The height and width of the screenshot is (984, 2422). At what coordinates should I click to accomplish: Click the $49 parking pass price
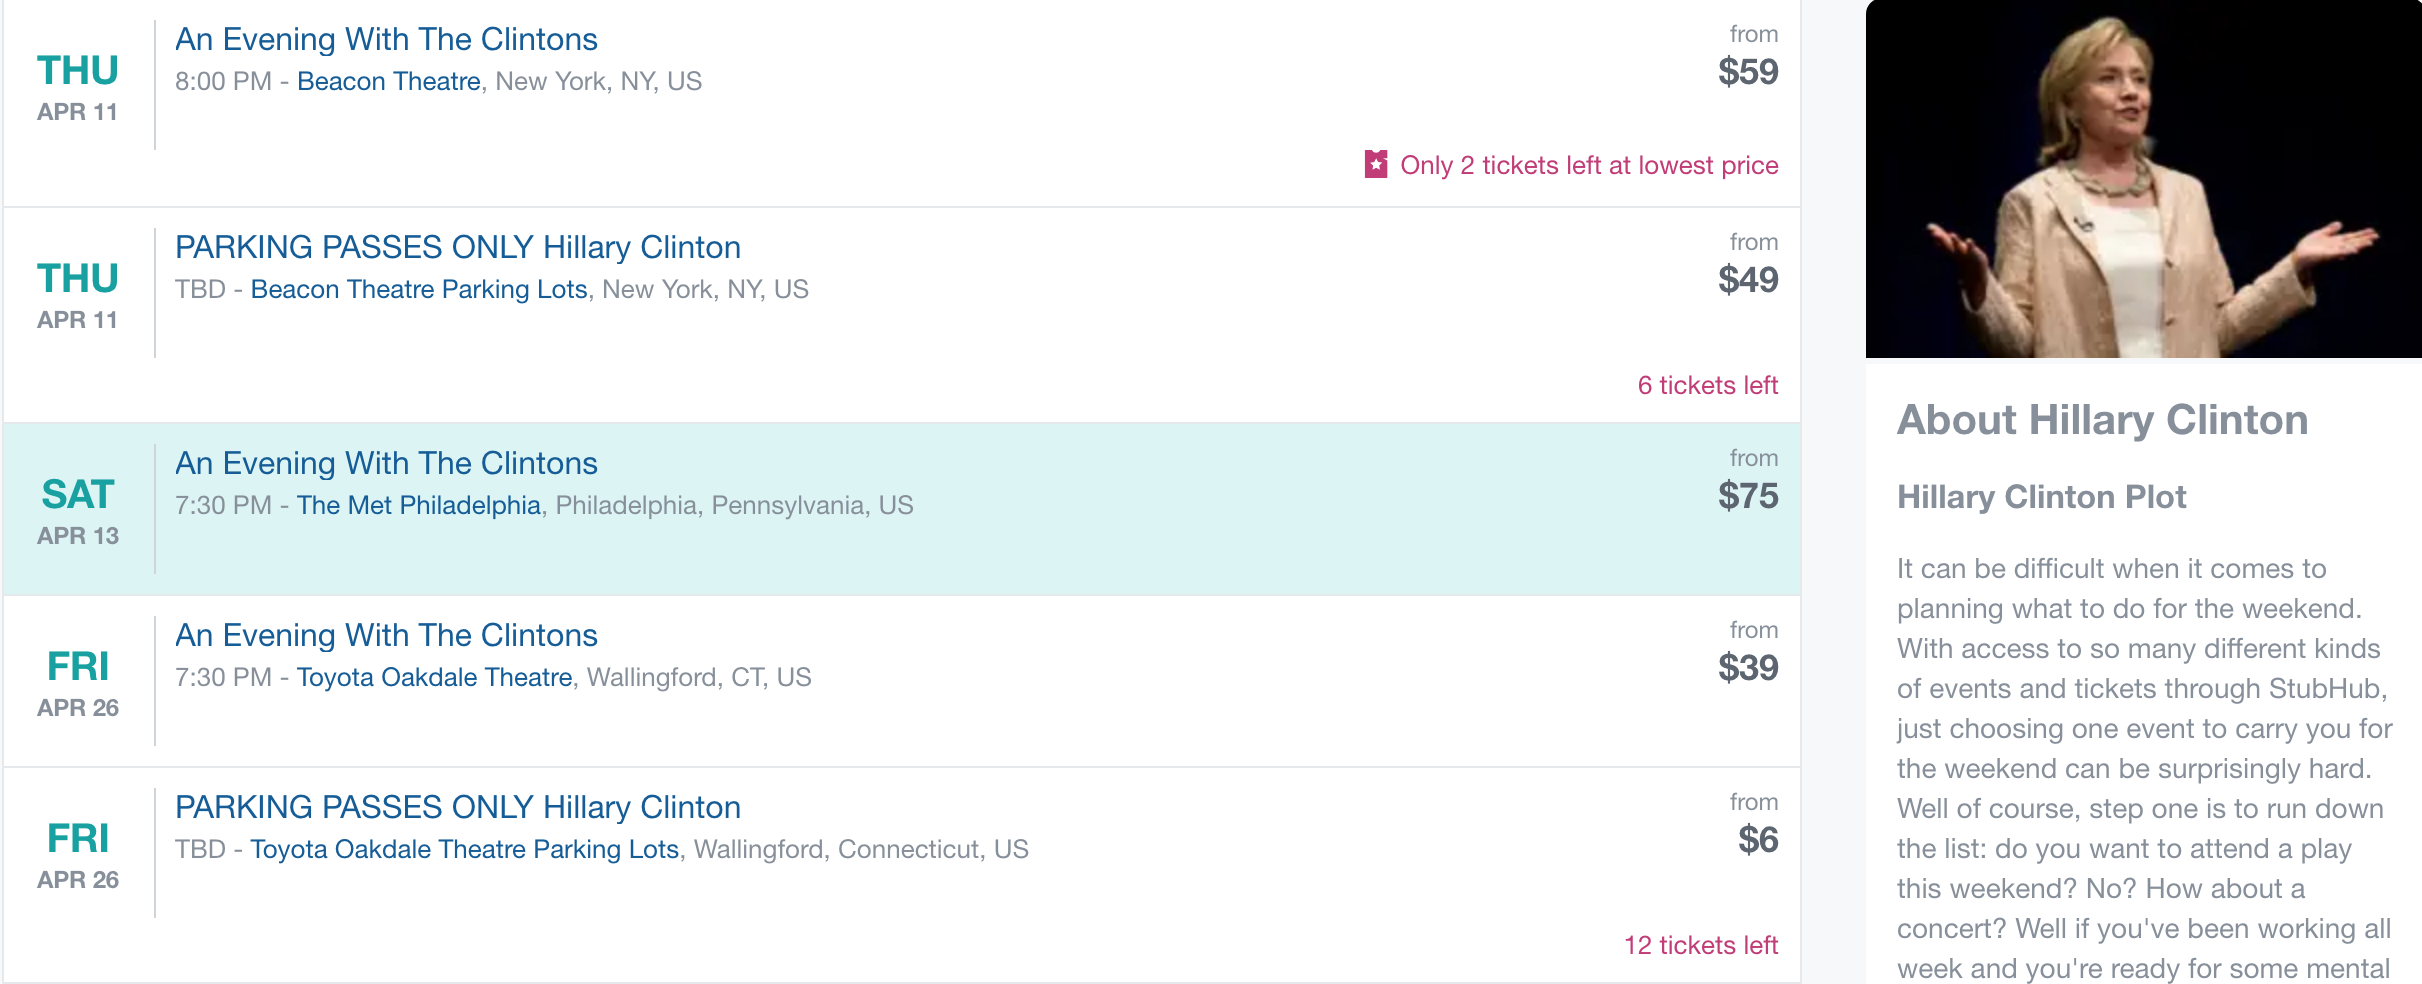tap(1748, 280)
